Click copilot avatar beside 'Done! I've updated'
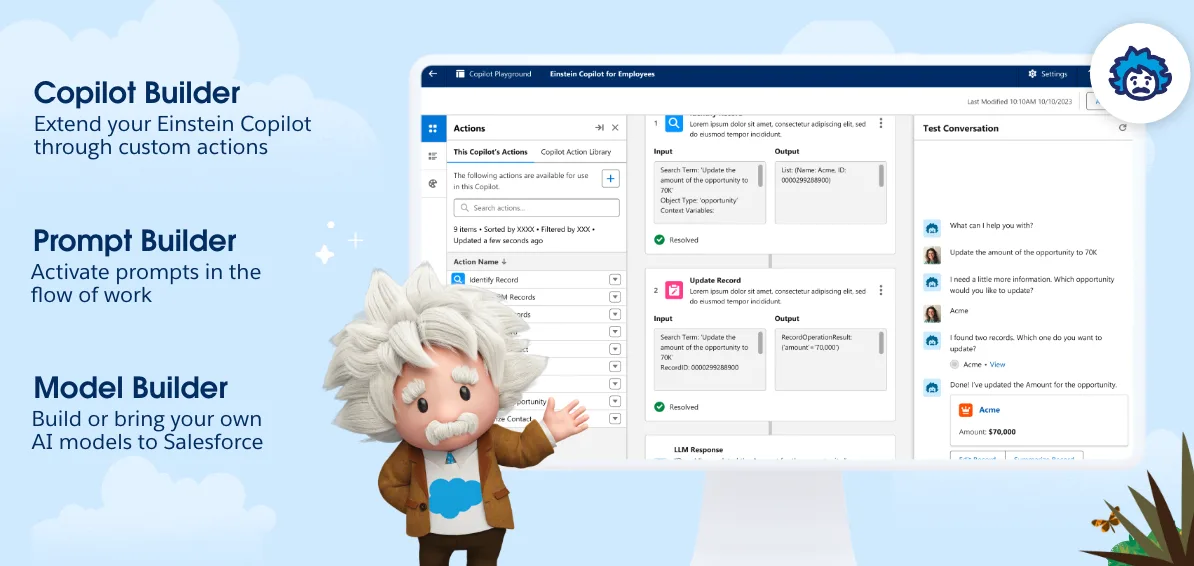 pos(932,387)
